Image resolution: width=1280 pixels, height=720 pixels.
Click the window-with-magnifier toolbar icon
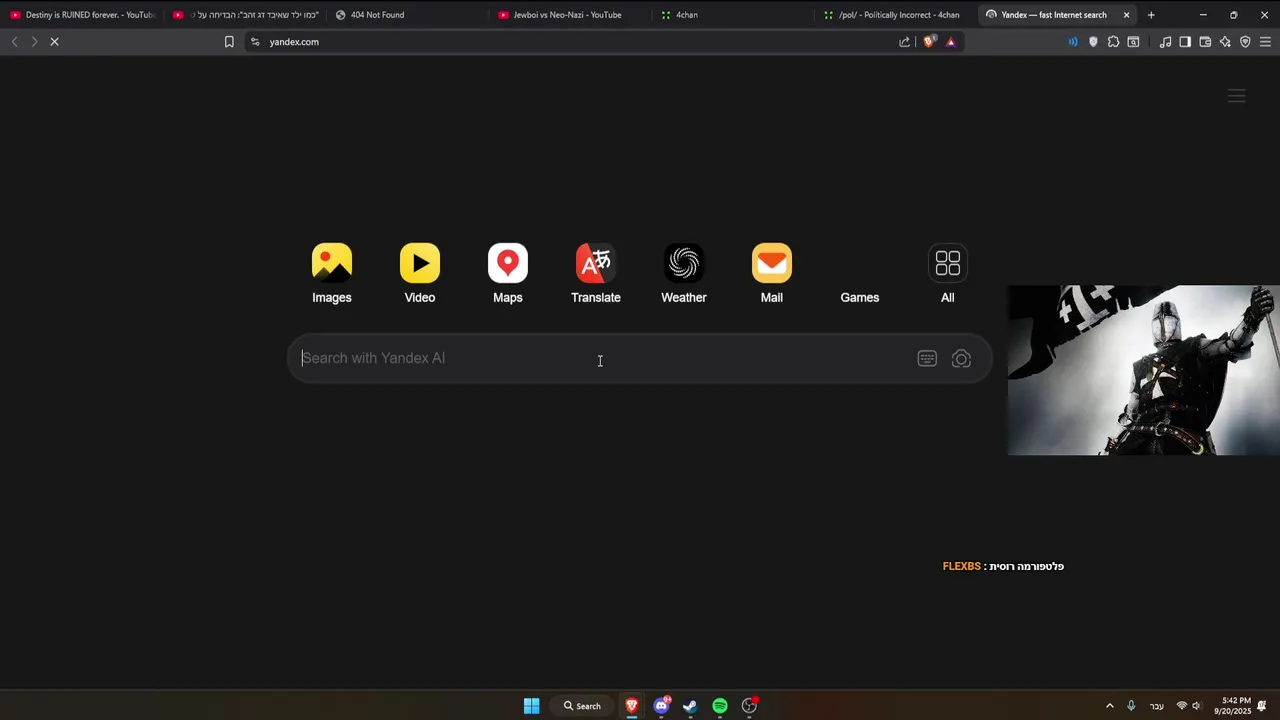(x=1133, y=42)
